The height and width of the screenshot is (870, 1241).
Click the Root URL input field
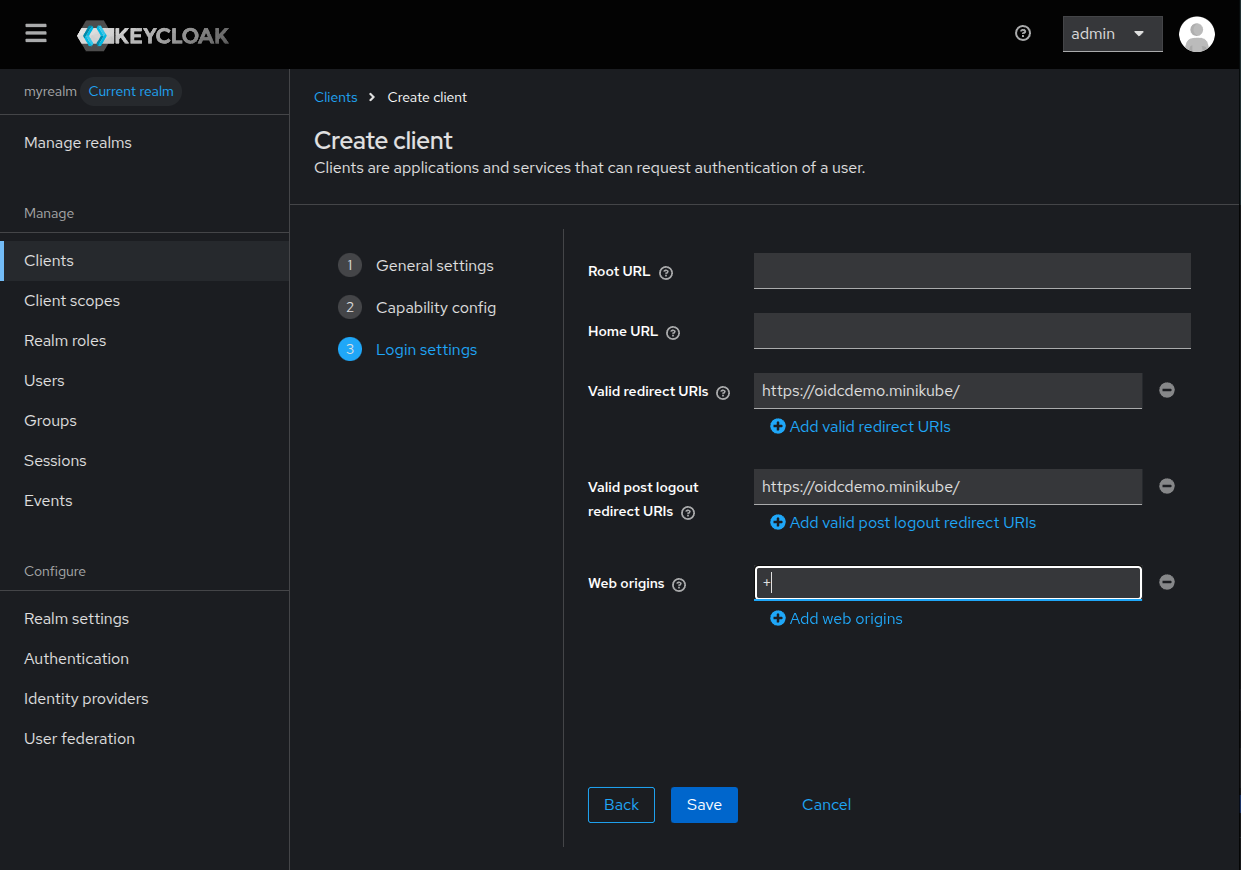972,271
